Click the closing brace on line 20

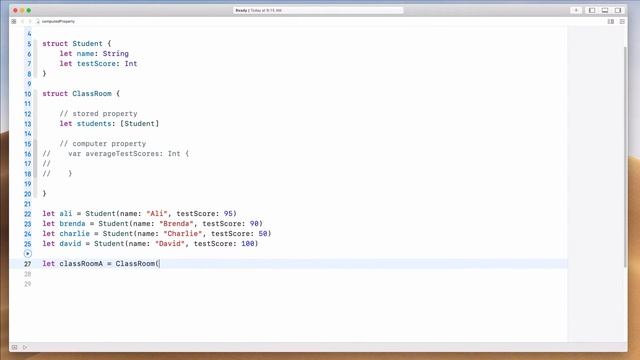tap(44, 193)
